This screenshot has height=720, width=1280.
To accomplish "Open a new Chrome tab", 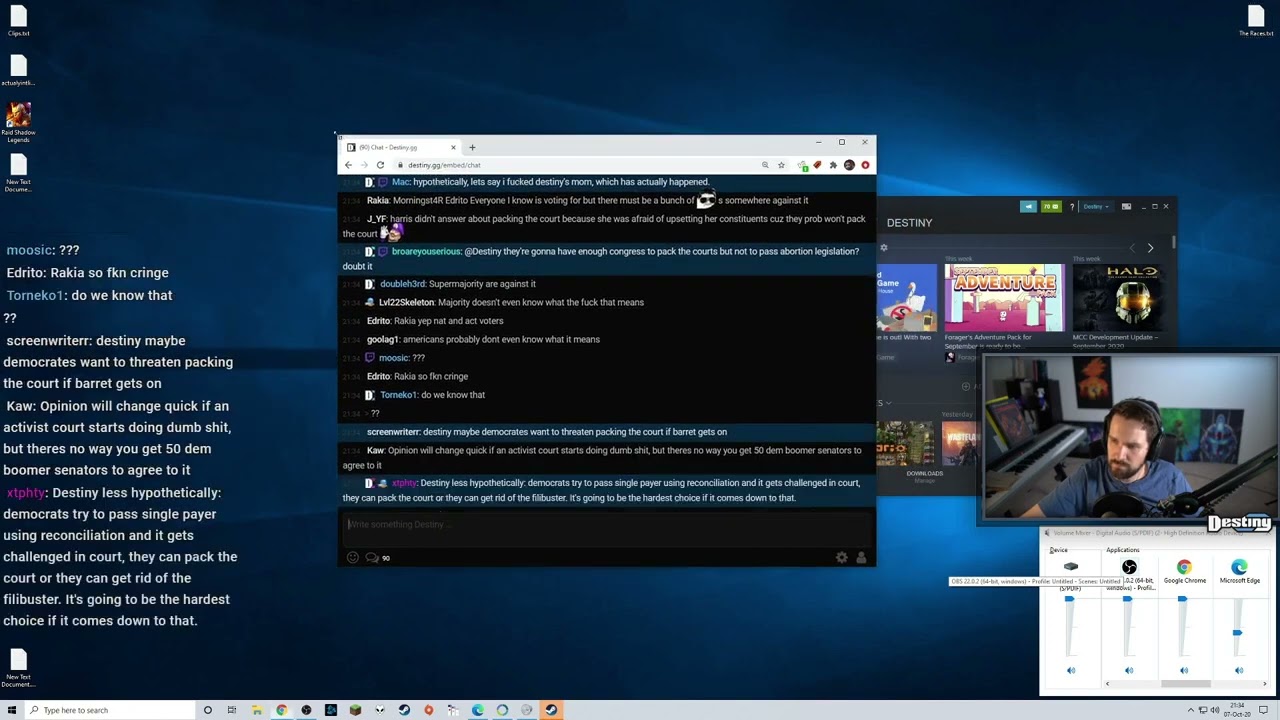I will click(x=472, y=147).
